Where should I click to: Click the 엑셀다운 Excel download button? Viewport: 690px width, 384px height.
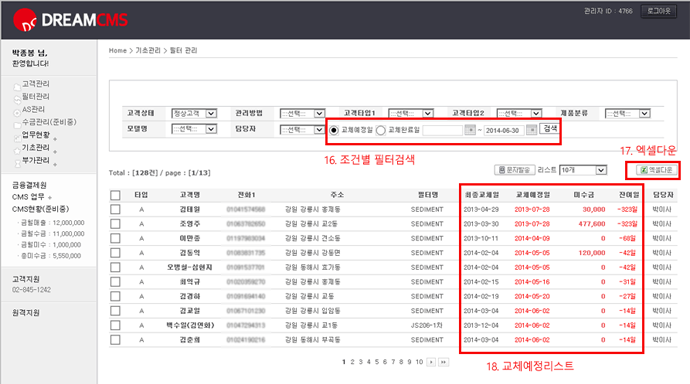[656, 170]
